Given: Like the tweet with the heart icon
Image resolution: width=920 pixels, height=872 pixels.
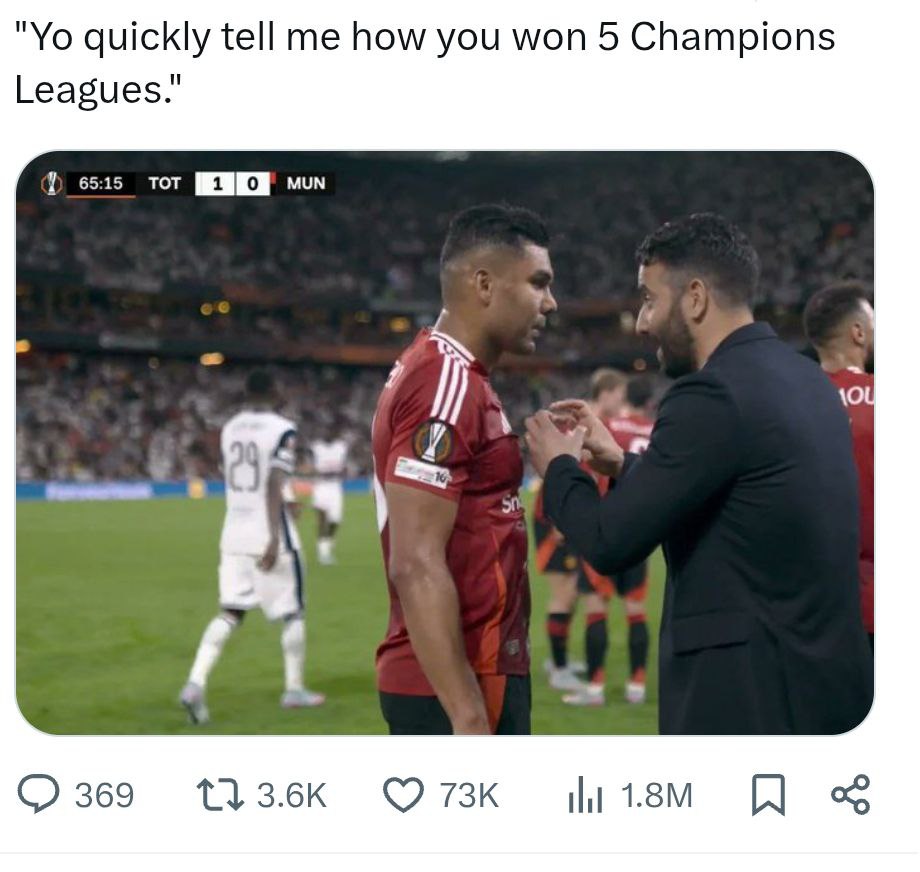Looking at the screenshot, I should [403, 795].
